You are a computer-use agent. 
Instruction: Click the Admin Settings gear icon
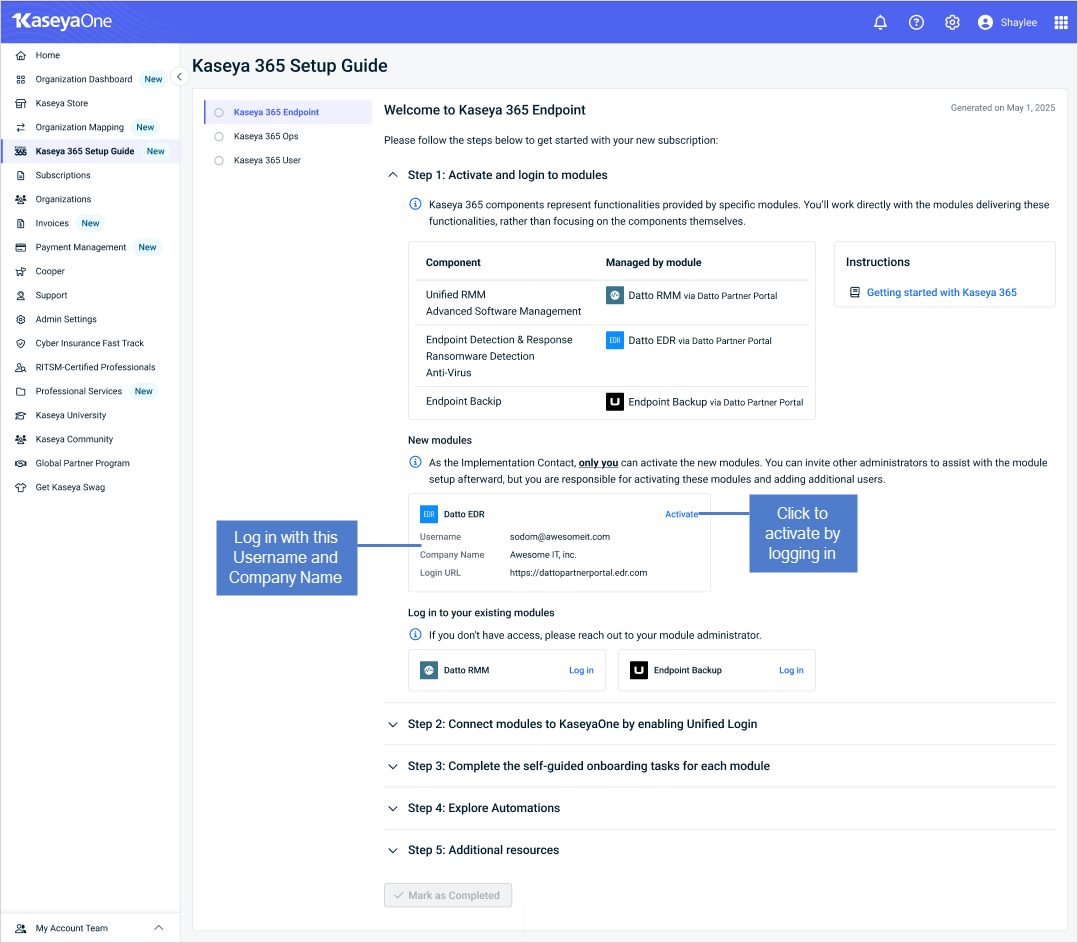[21, 320]
